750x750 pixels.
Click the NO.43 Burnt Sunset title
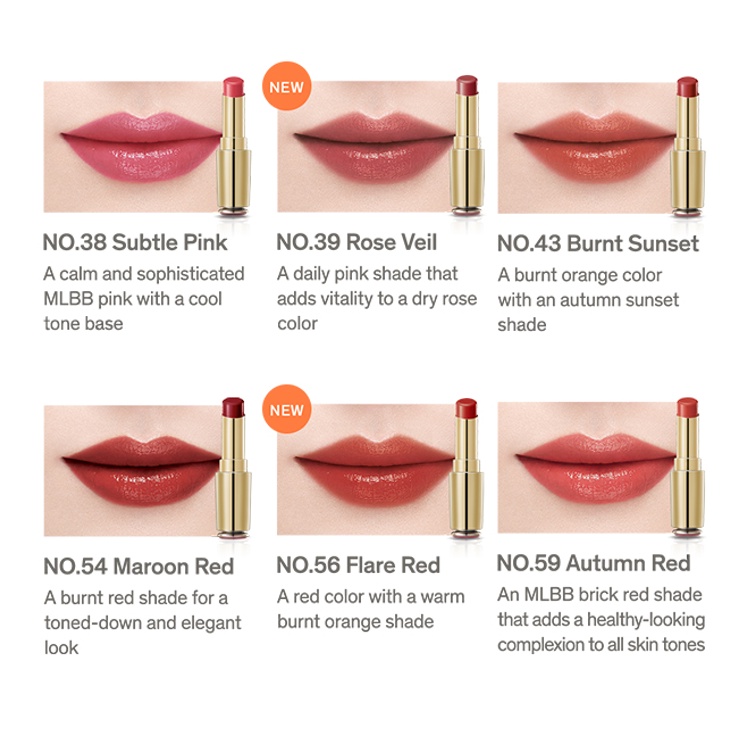pyautogui.click(x=598, y=243)
